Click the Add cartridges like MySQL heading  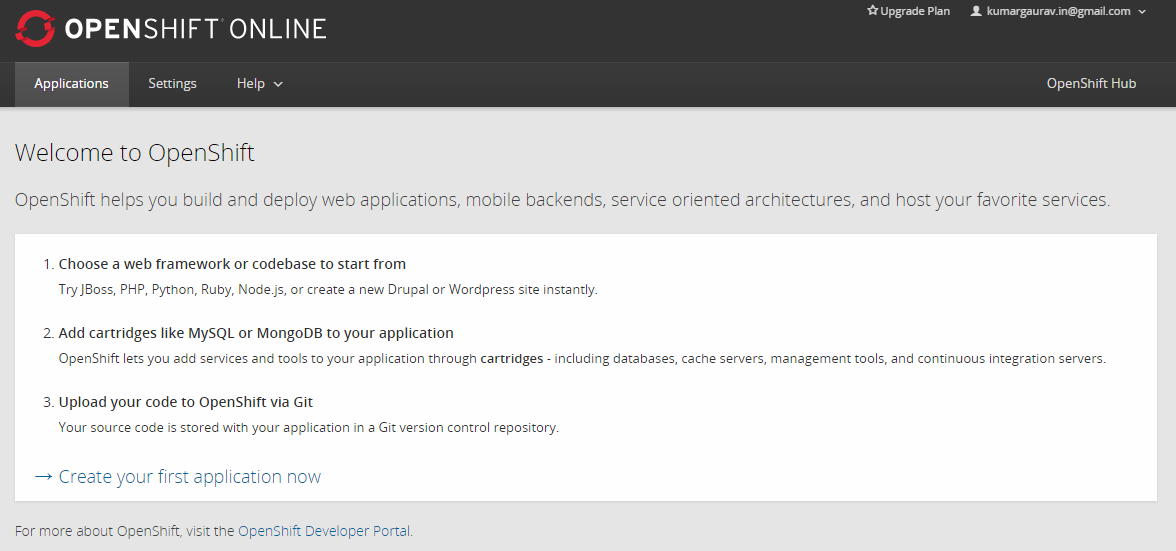coord(256,333)
